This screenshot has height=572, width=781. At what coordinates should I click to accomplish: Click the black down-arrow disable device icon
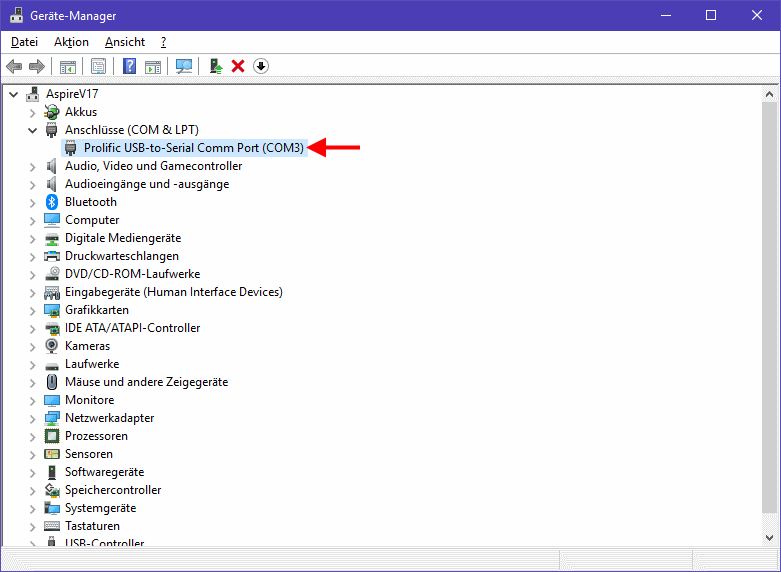coord(261,66)
